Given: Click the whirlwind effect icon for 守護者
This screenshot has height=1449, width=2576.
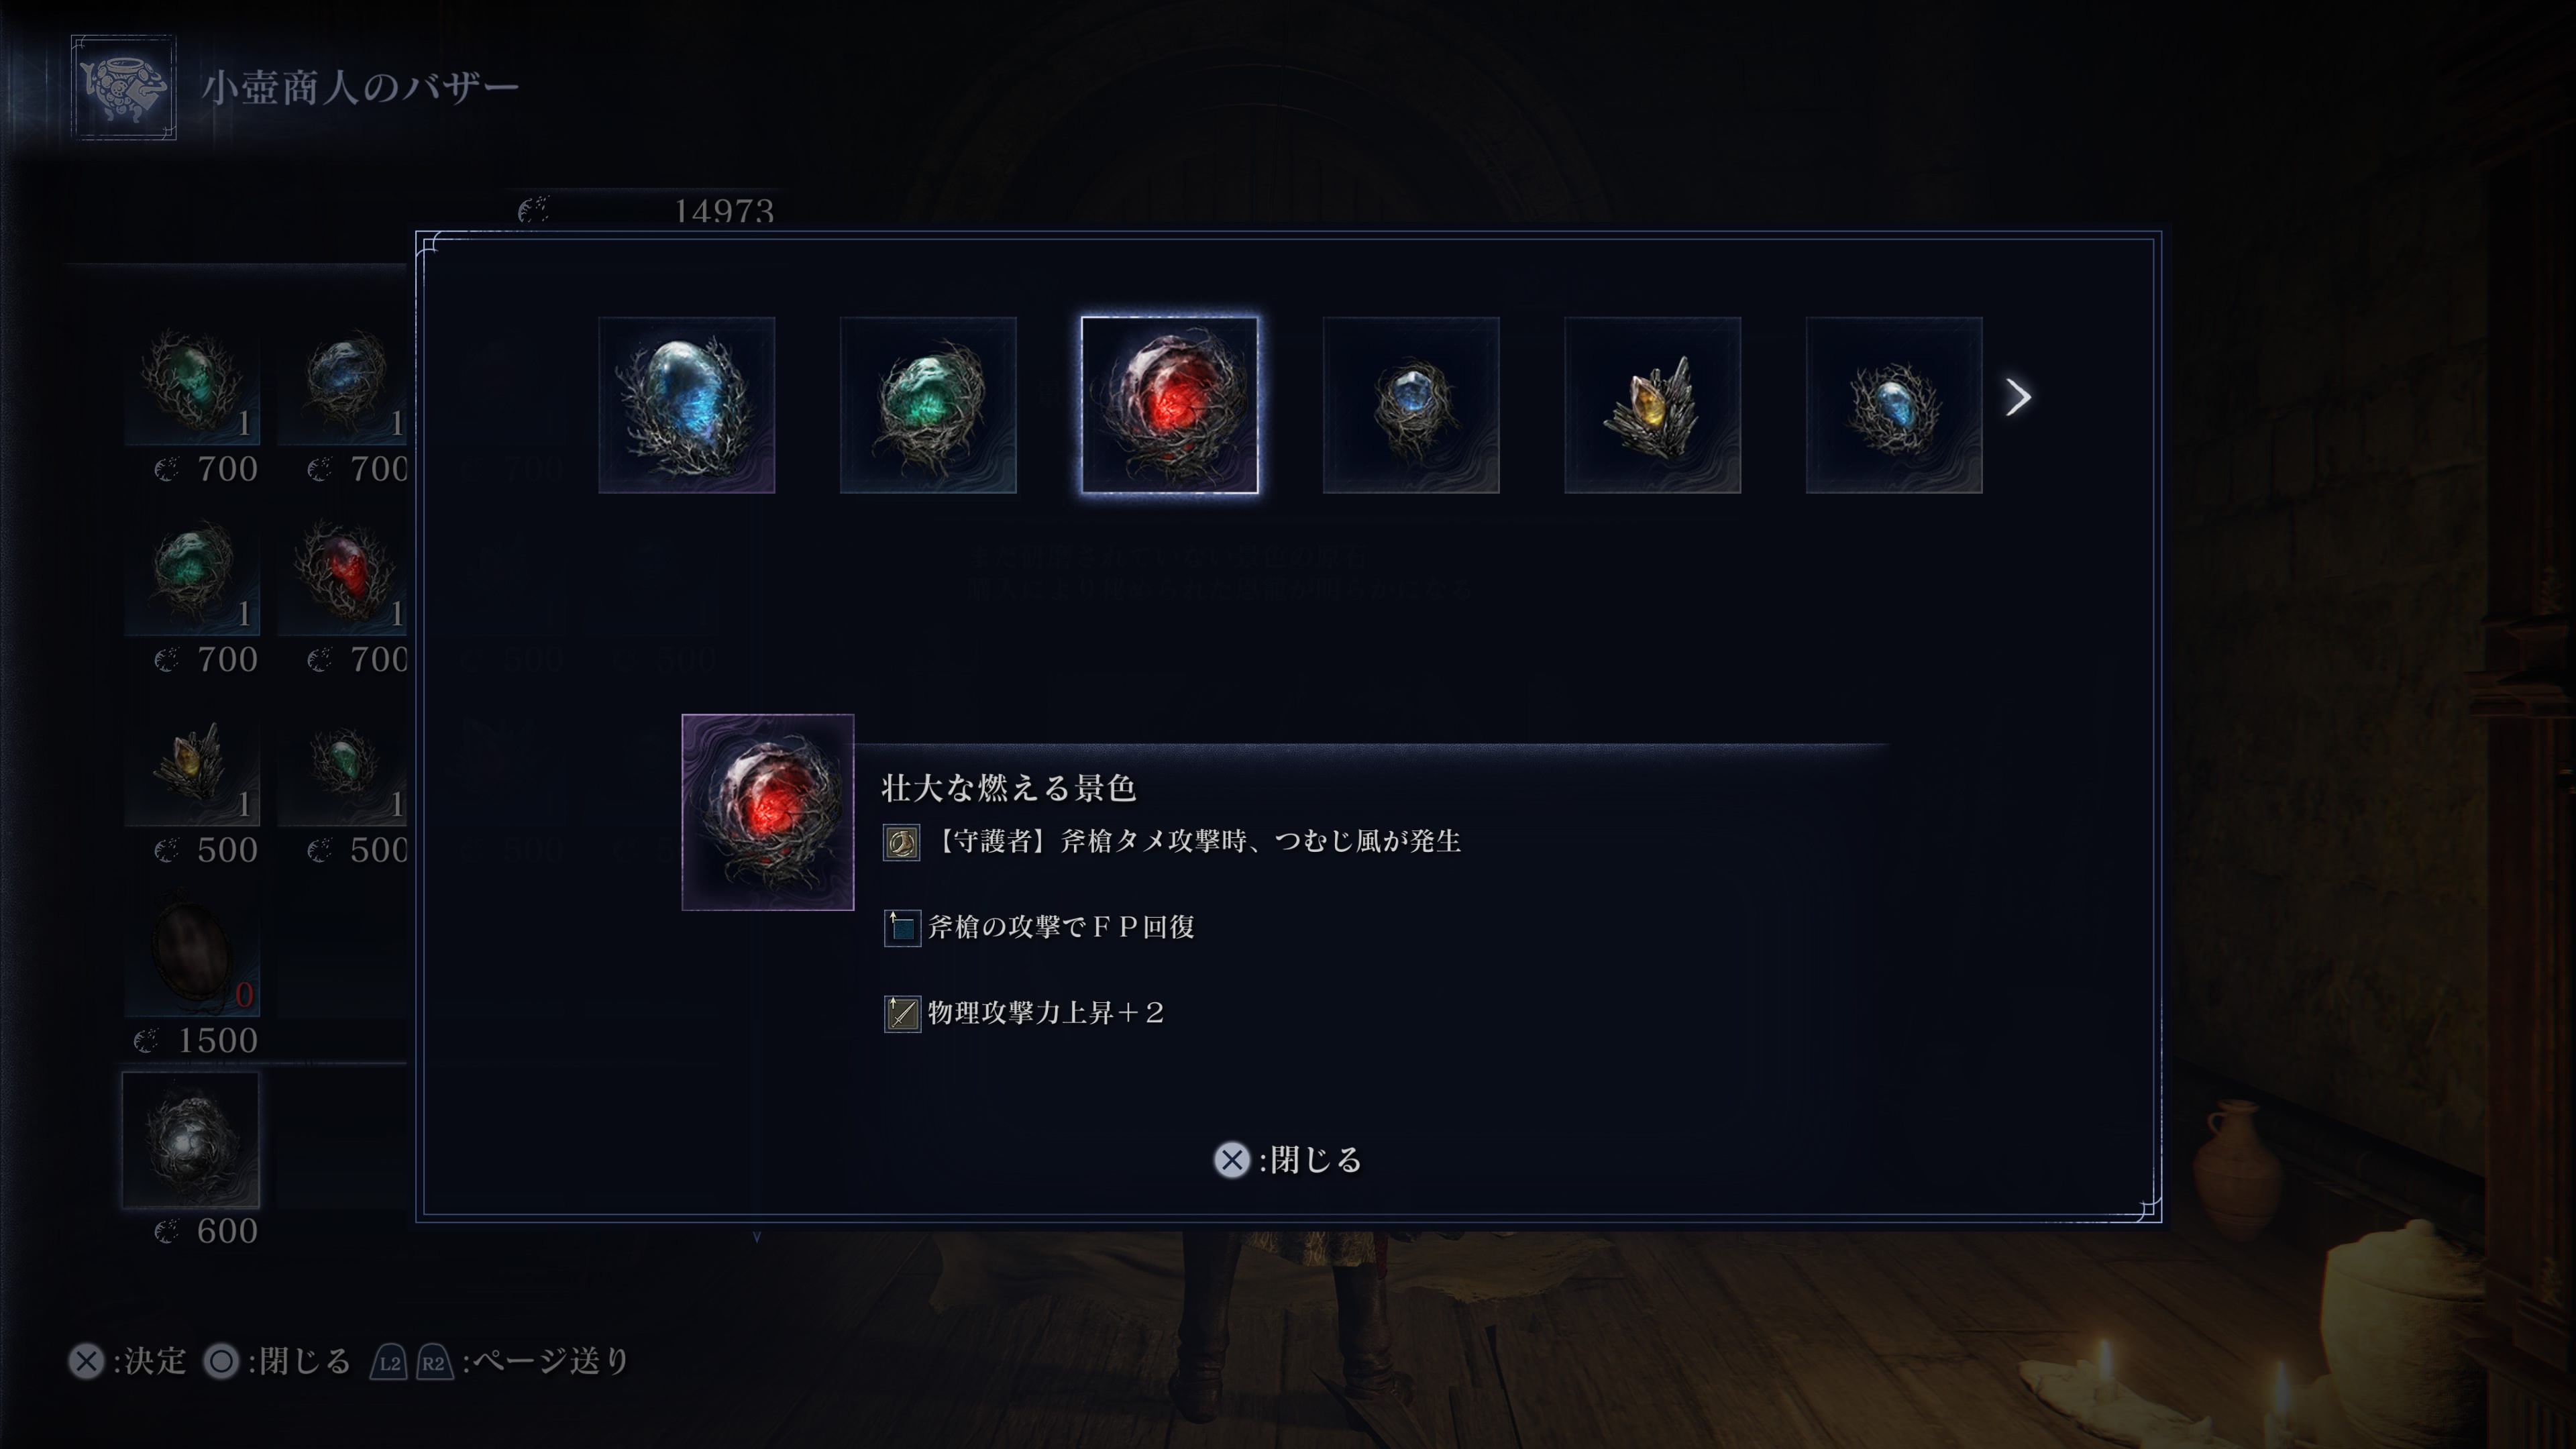Looking at the screenshot, I should [901, 842].
